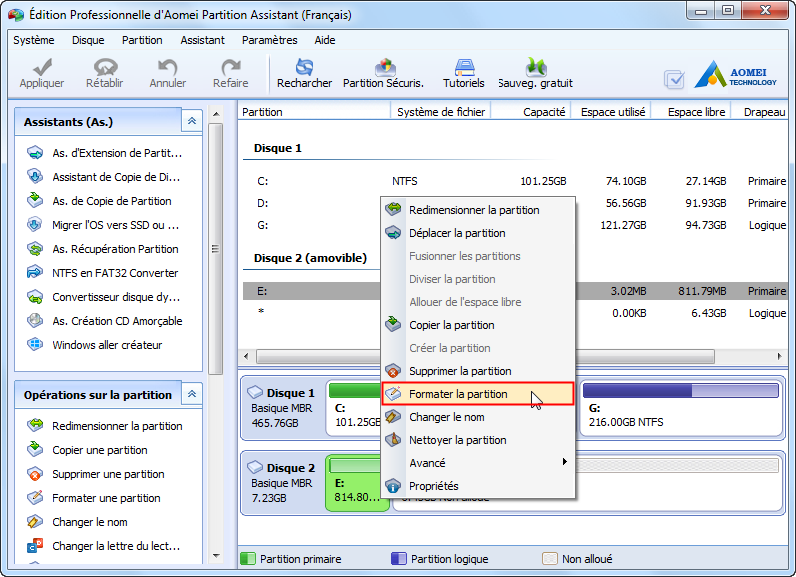Viewport: 796px width, 577px height.
Task: Open Convertisseur disque dynamique
Action: pos(104,297)
